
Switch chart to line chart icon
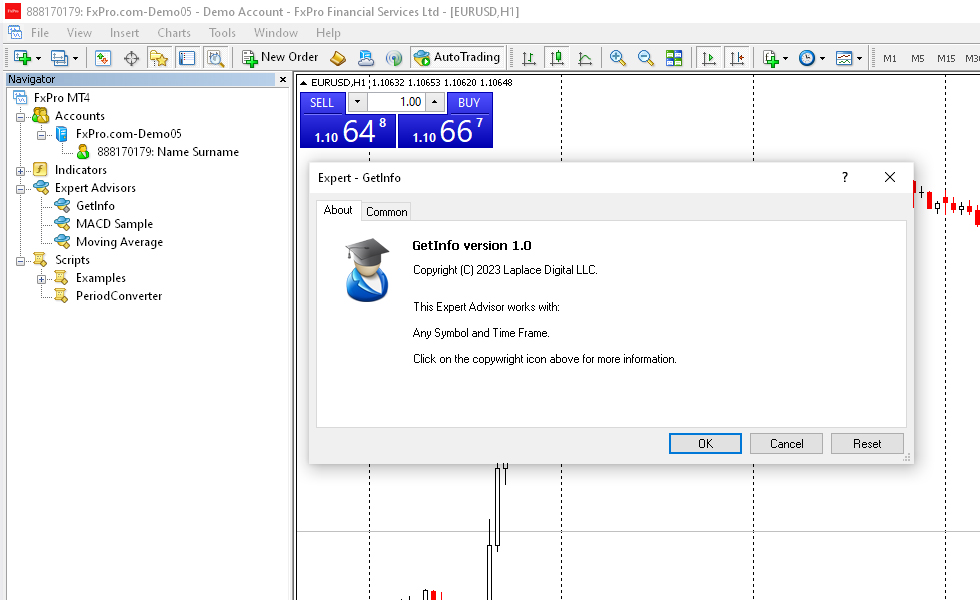click(x=585, y=58)
